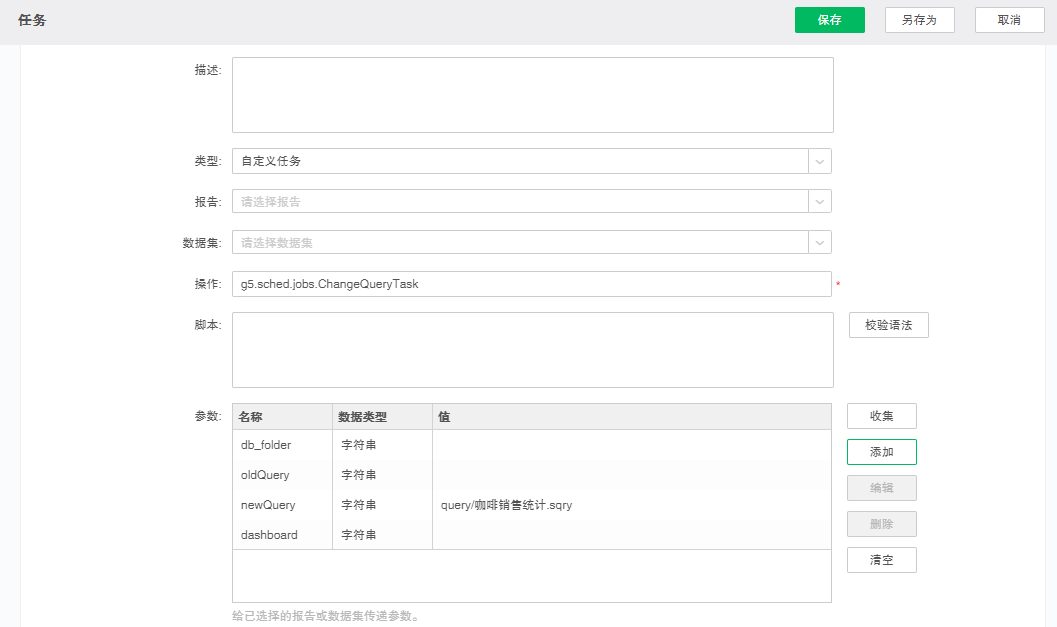Click the 另存为 button

[919, 20]
